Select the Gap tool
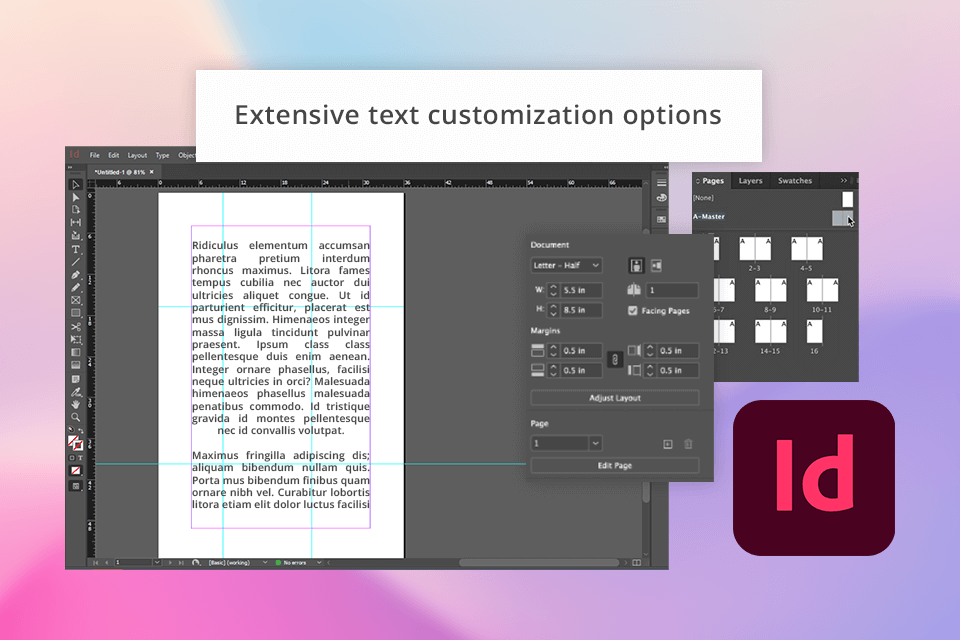Image resolution: width=960 pixels, height=640 pixels. coord(75,222)
